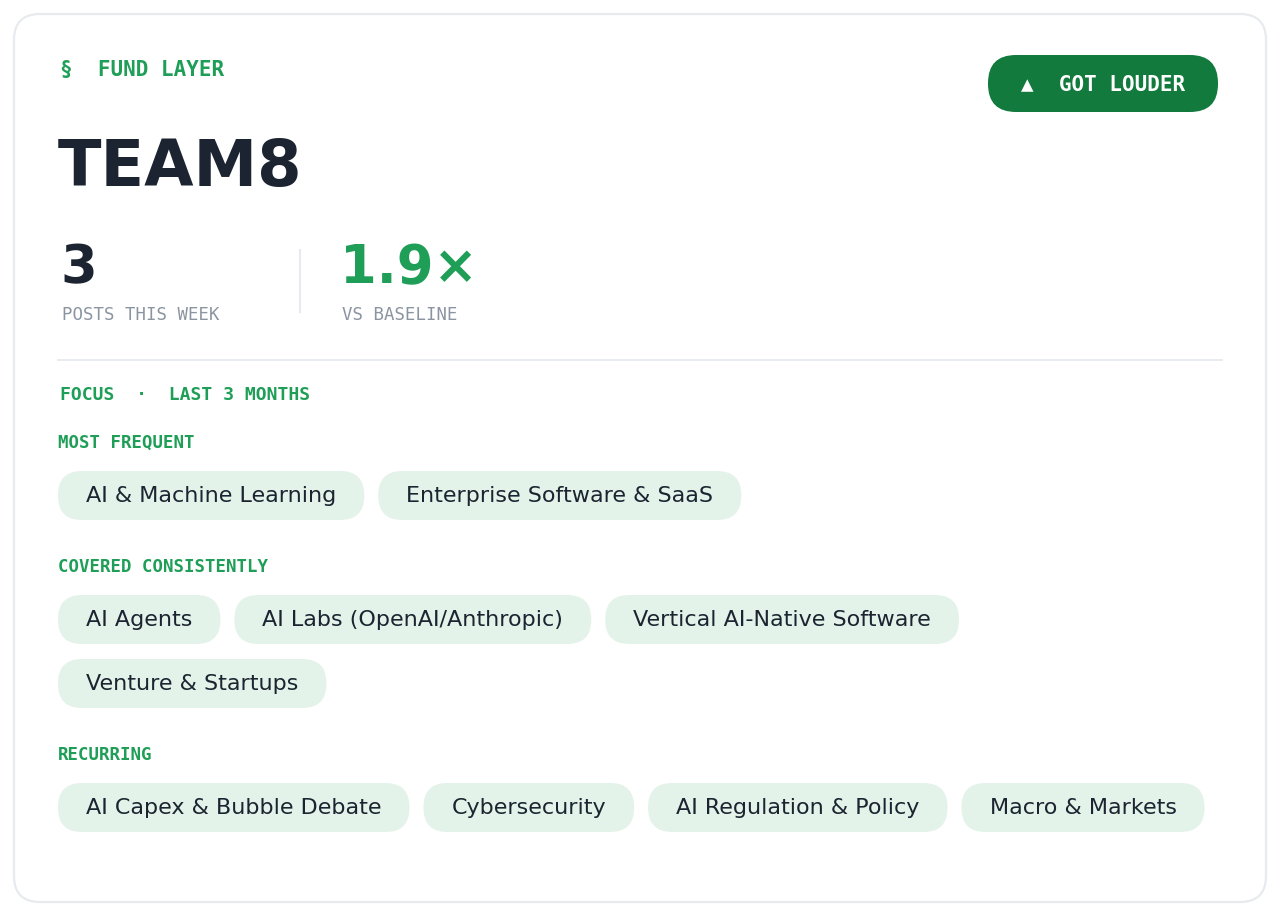Click the posts this week count 3
This screenshot has height=916, width=1280.
[x=79, y=267]
